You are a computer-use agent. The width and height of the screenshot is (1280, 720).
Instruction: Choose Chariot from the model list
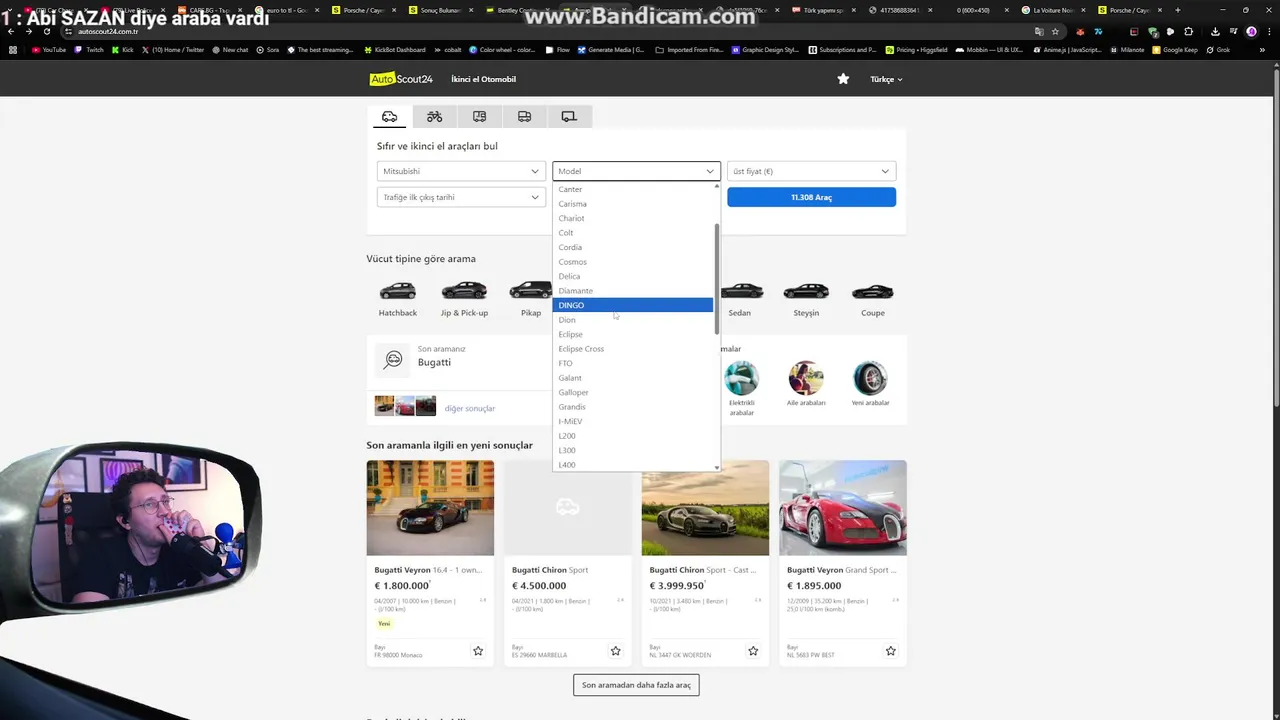click(632, 218)
